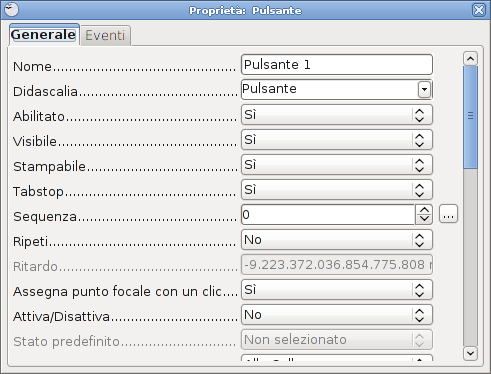
Task: Select the Generale tab
Action: (44, 34)
